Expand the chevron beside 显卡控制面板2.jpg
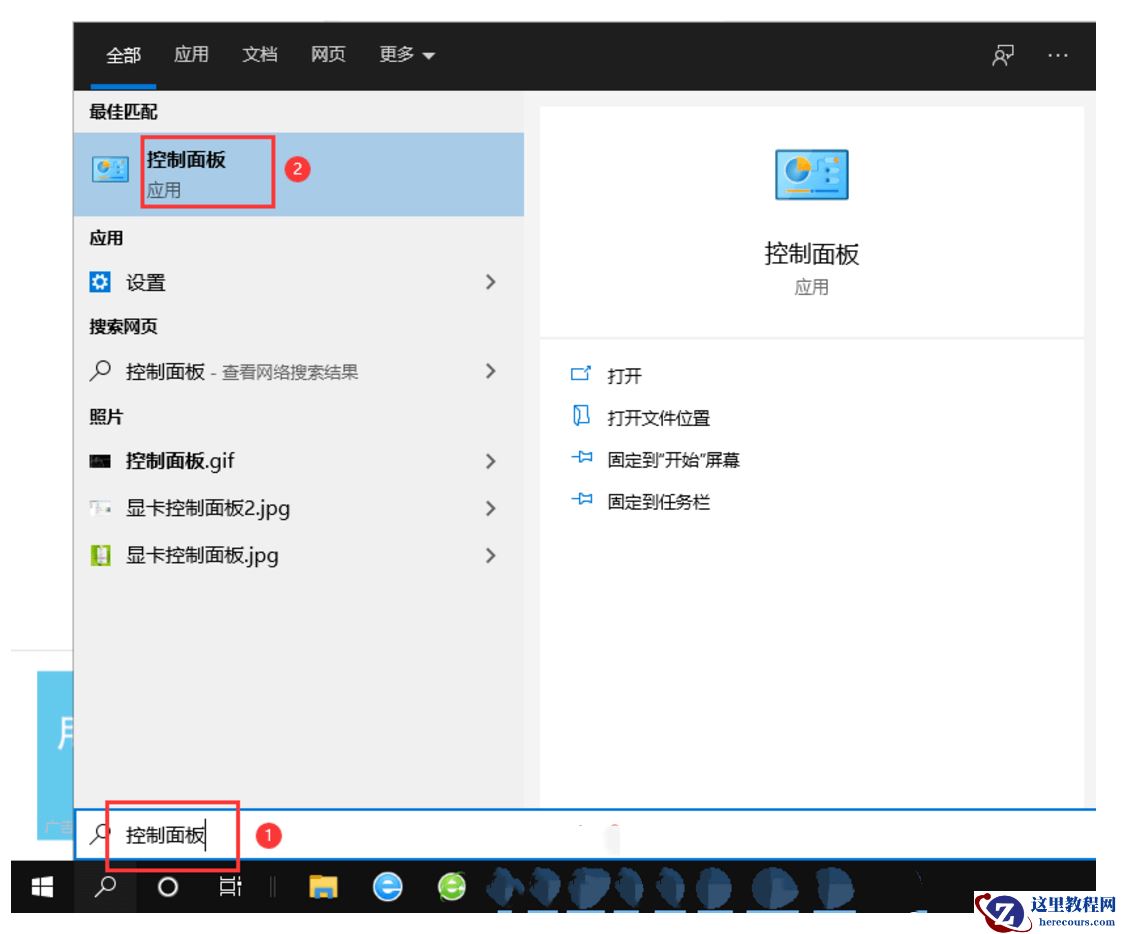Image resolution: width=1121 pixels, height=934 pixels. point(490,508)
